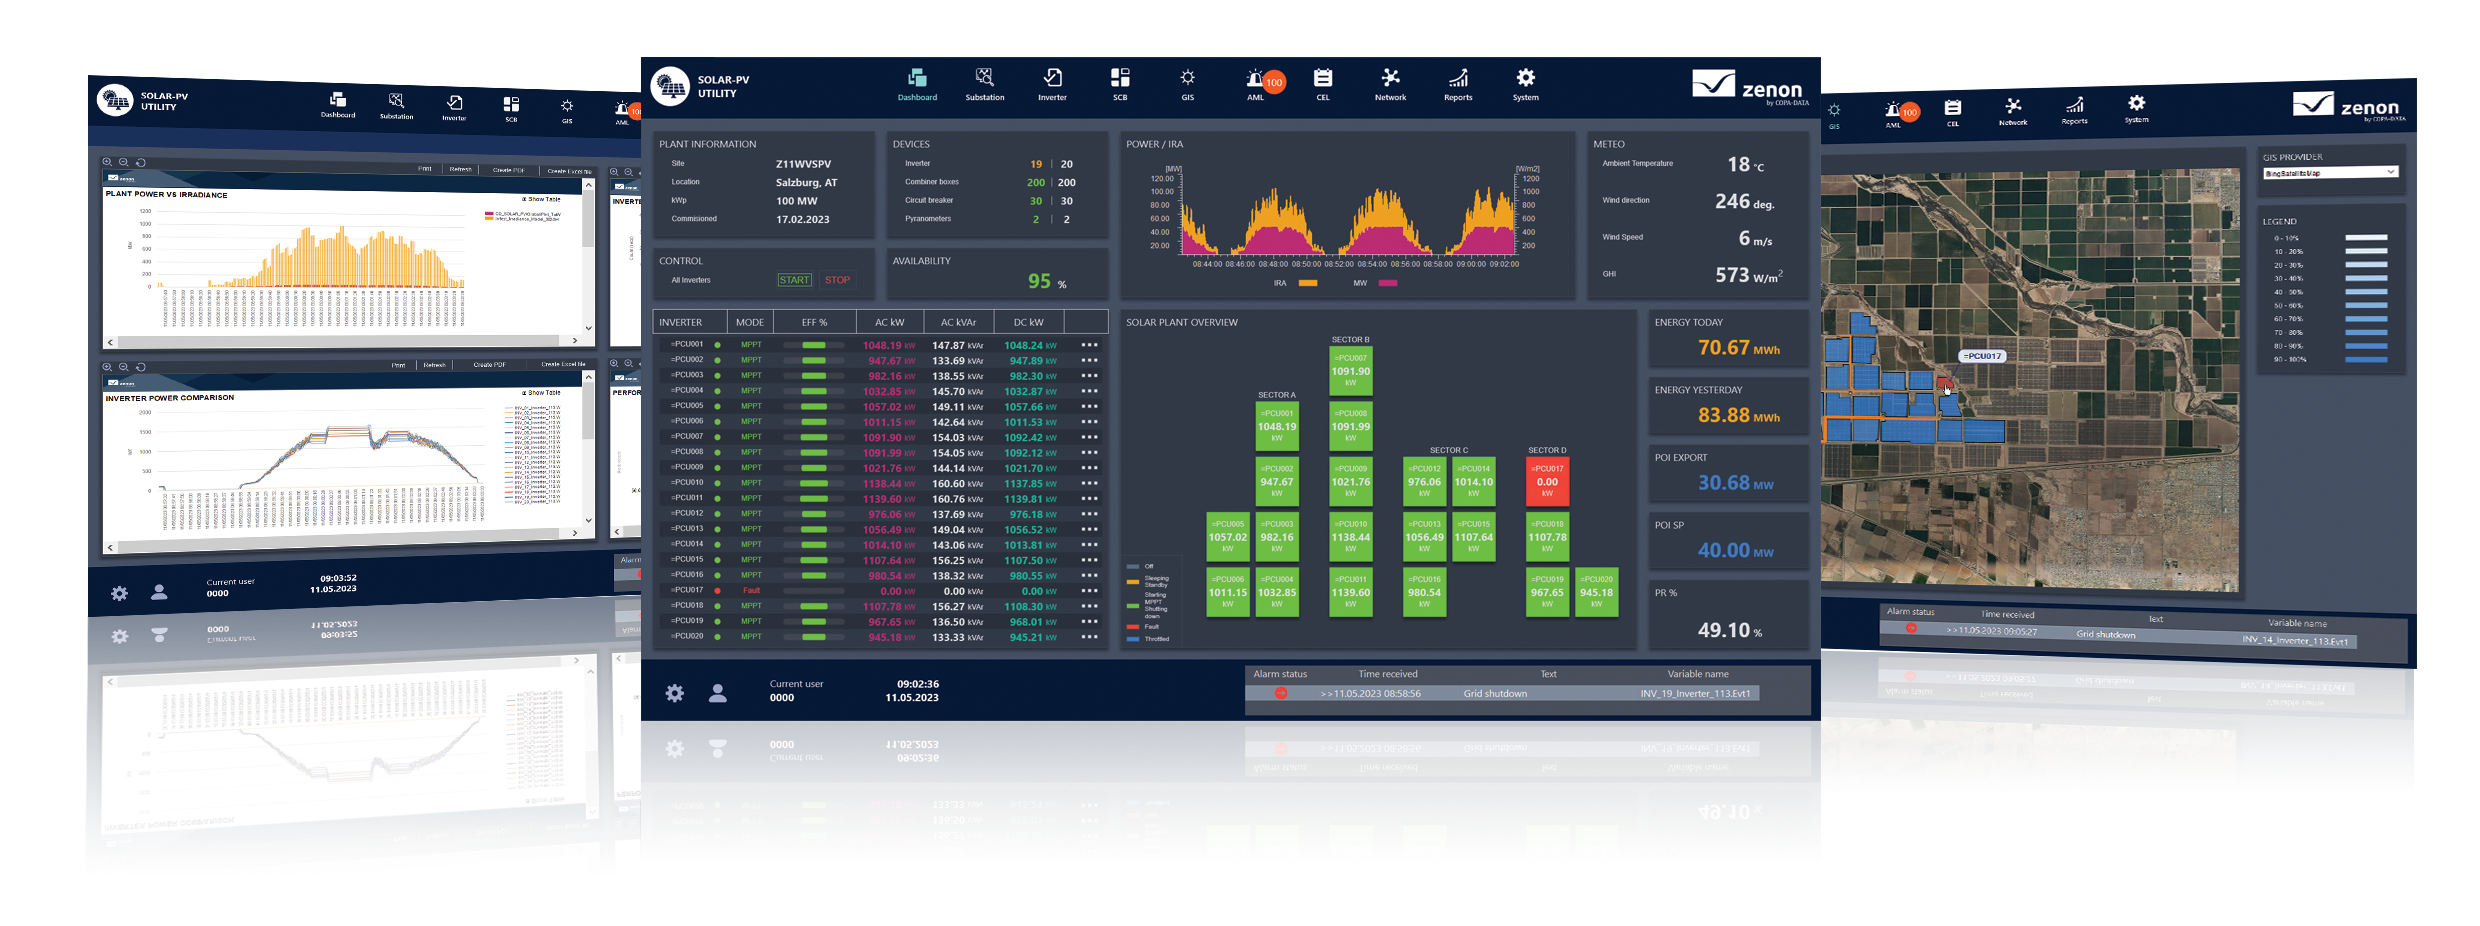Open the more options menu for =PCU005 row

click(x=1089, y=407)
